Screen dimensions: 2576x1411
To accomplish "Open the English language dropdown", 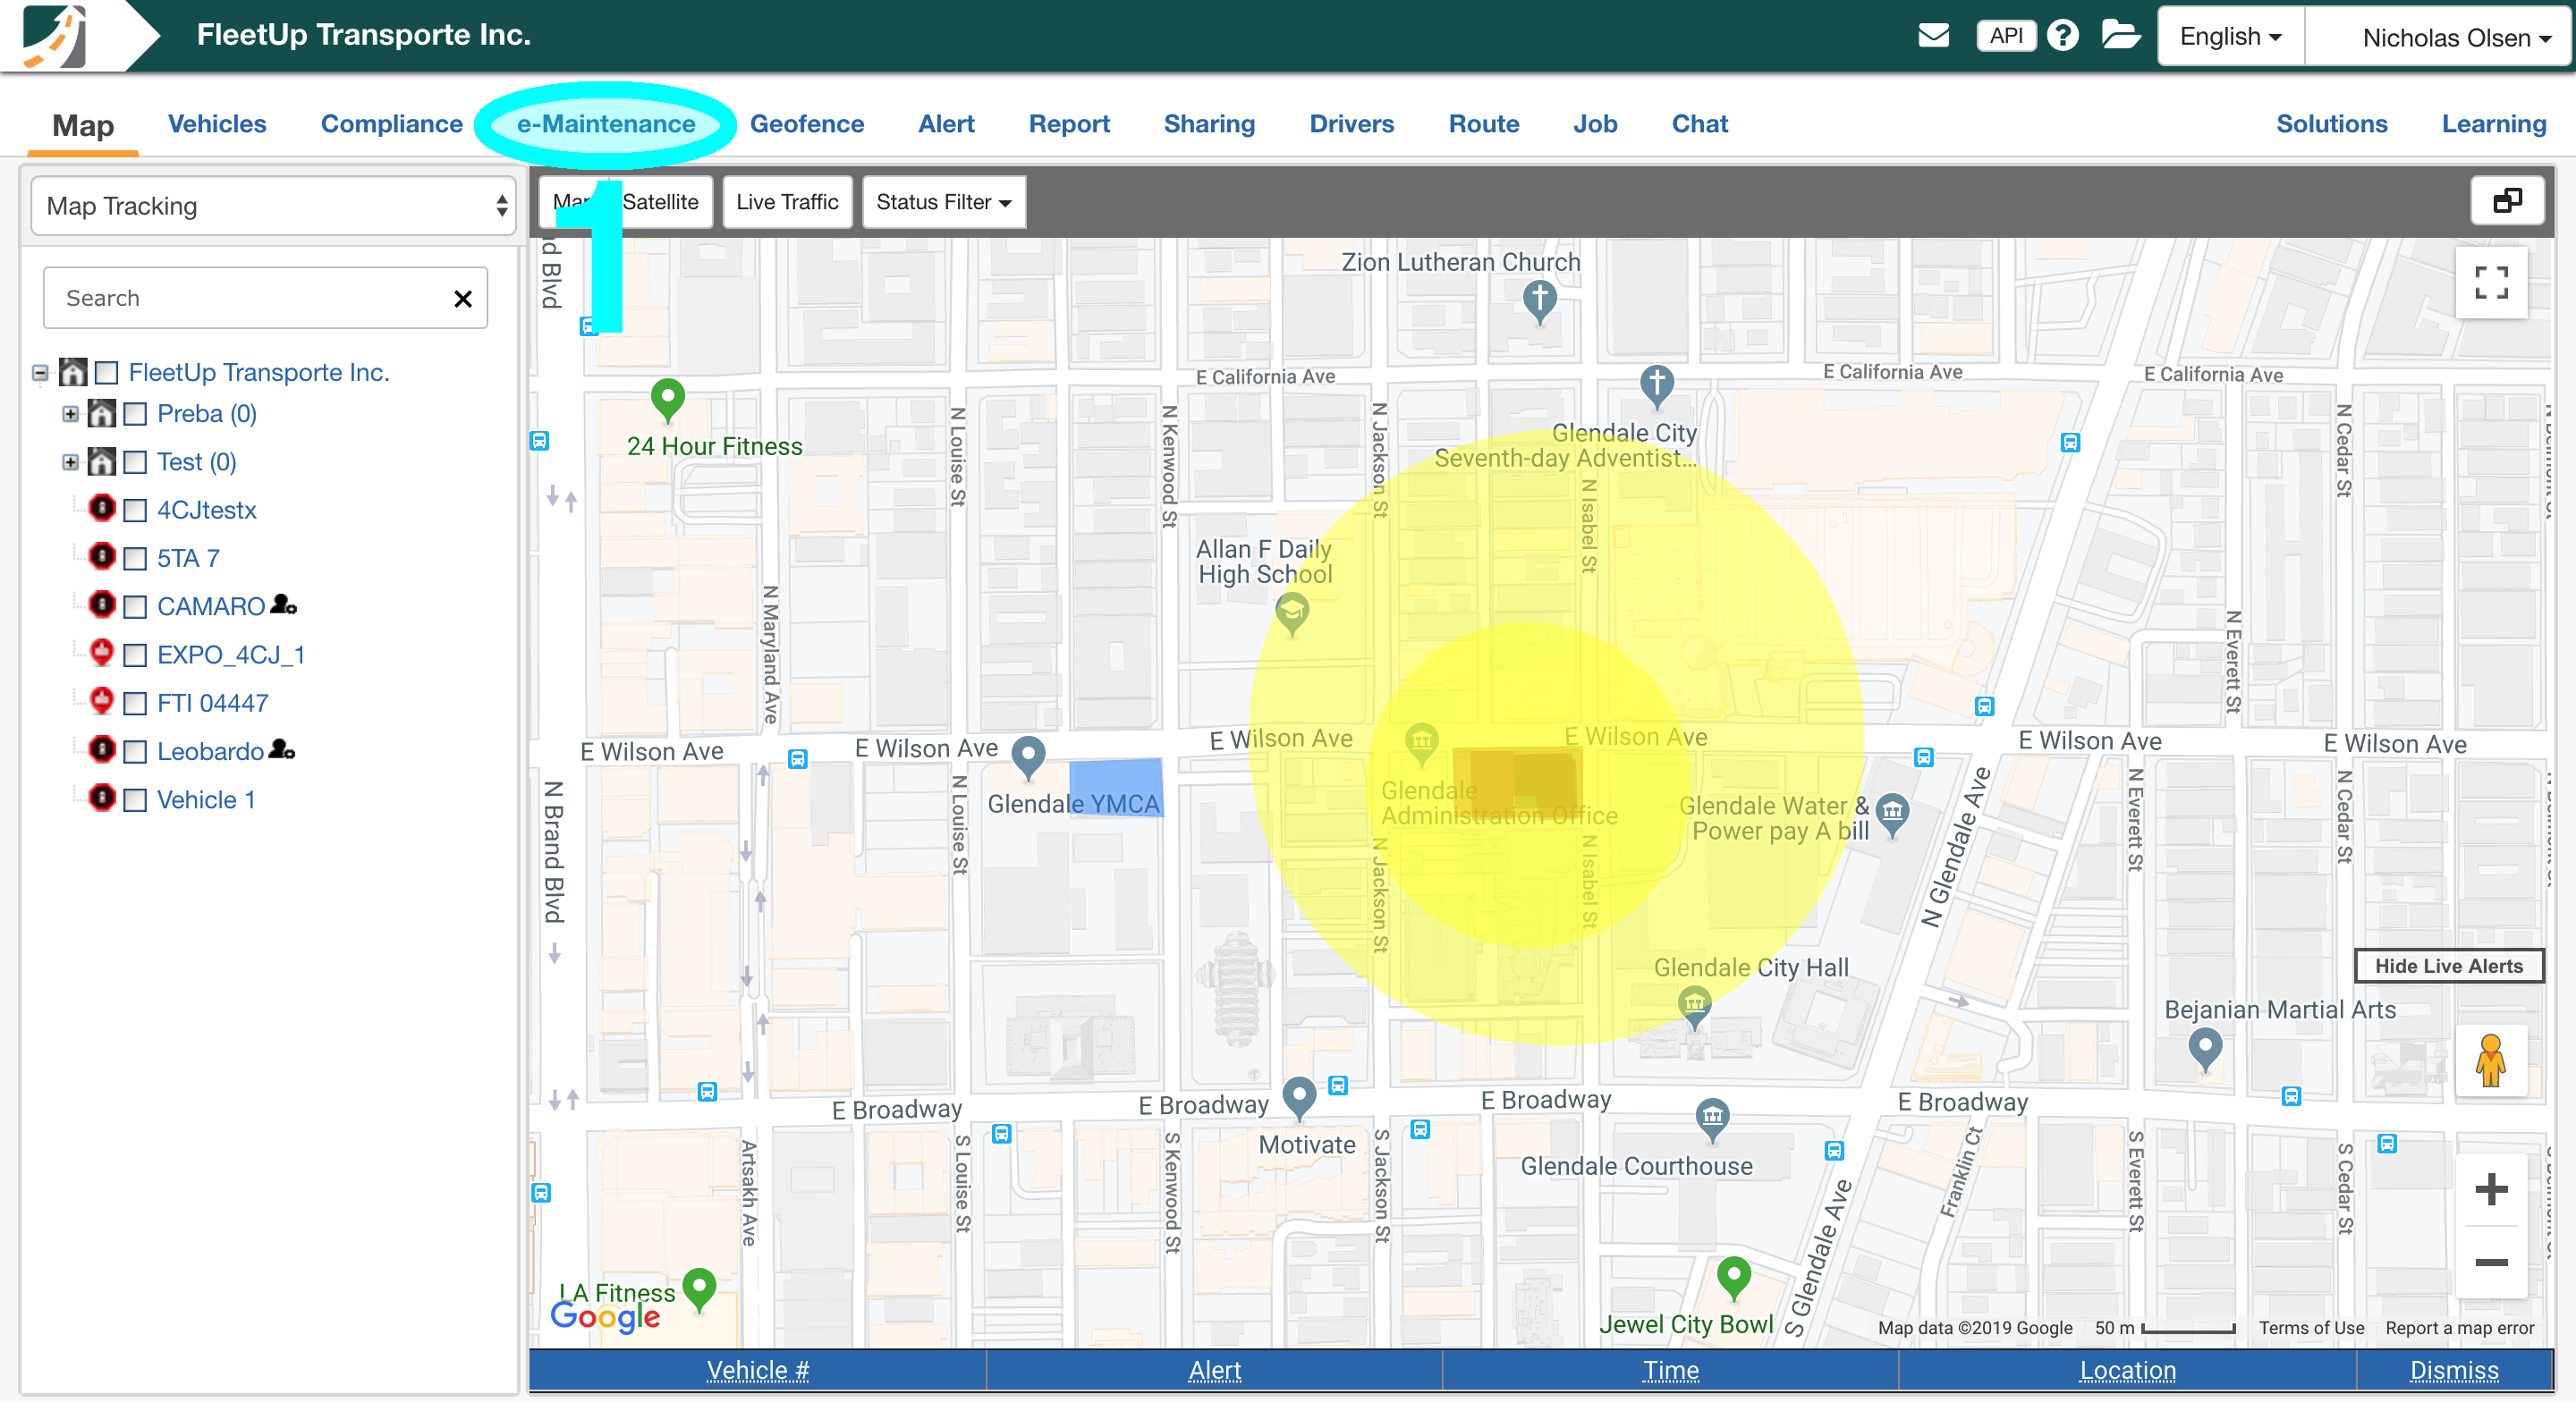I will [2230, 37].
